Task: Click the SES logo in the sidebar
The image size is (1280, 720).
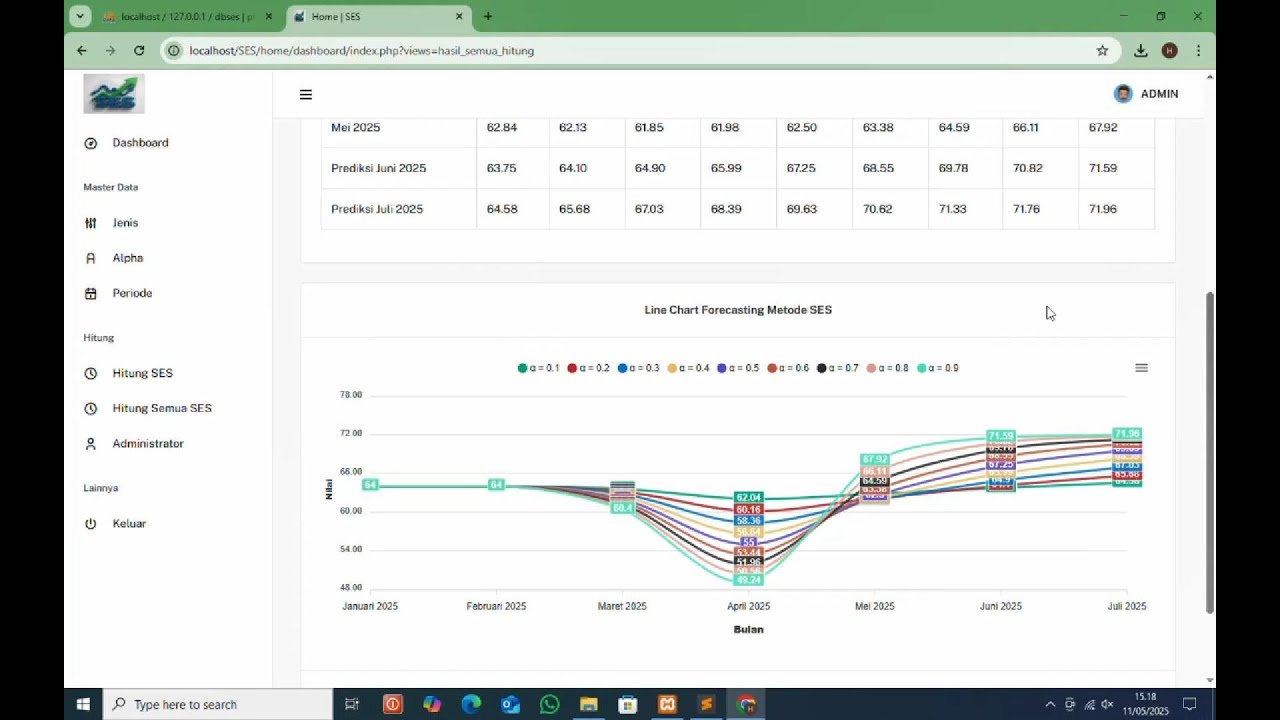Action: (114, 94)
